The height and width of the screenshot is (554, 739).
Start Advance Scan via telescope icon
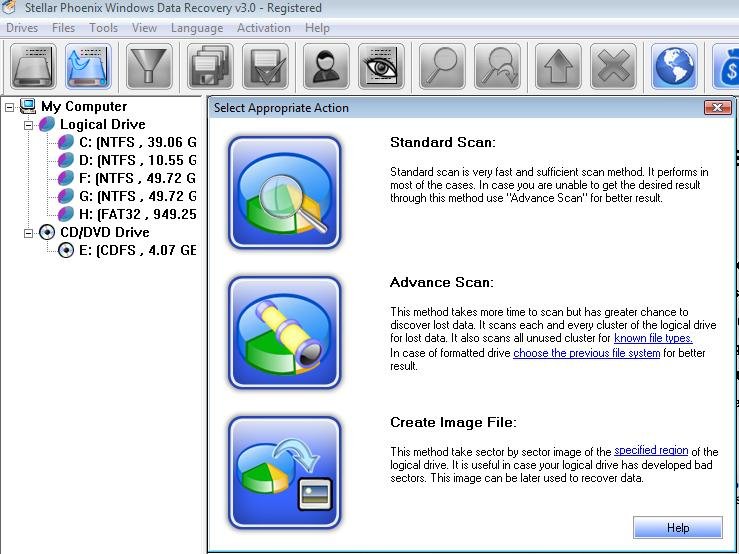pyautogui.click(x=285, y=332)
